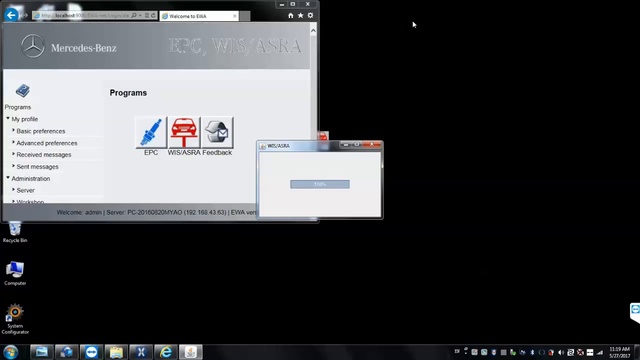Open Received messages link
This screenshot has height=360, width=640.
click(x=44, y=155)
